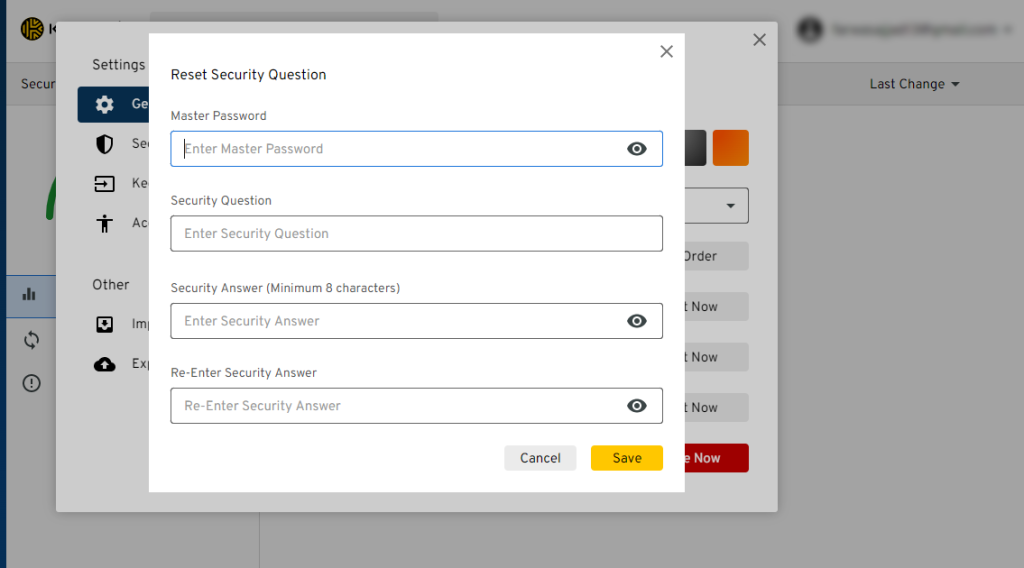Image resolution: width=1024 pixels, height=568 pixels.
Task: Open General settings via the gear icon
Action: 104,104
